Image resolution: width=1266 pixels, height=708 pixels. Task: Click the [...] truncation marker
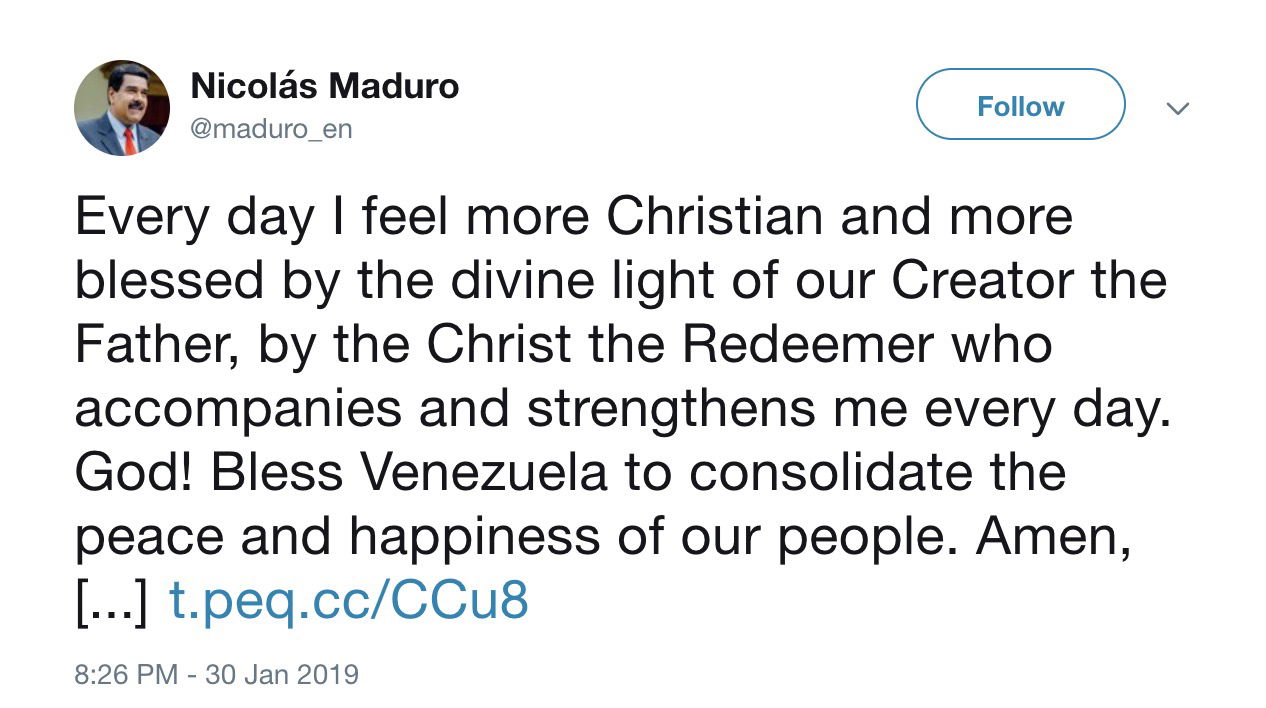pos(112,602)
